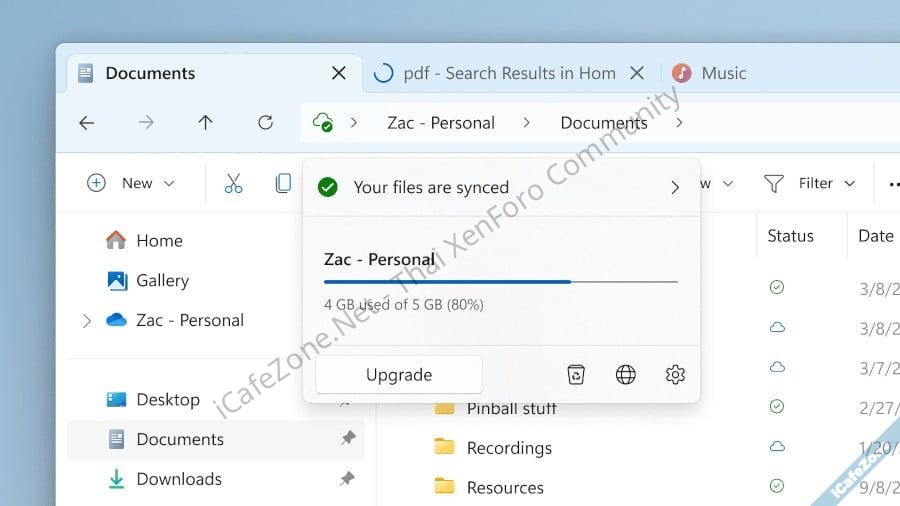Image resolution: width=900 pixels, height=506 pixels.
Task: Toggle the pin next to Downloads
Action: tap(347, 479)
